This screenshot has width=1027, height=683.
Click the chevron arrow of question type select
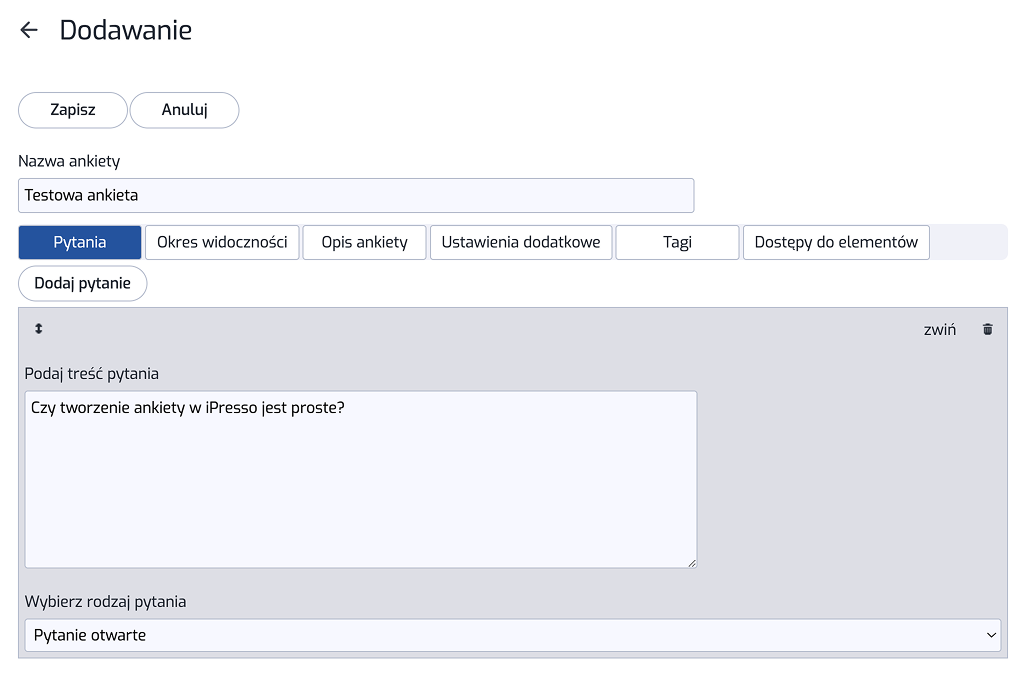tap(991, 635)
